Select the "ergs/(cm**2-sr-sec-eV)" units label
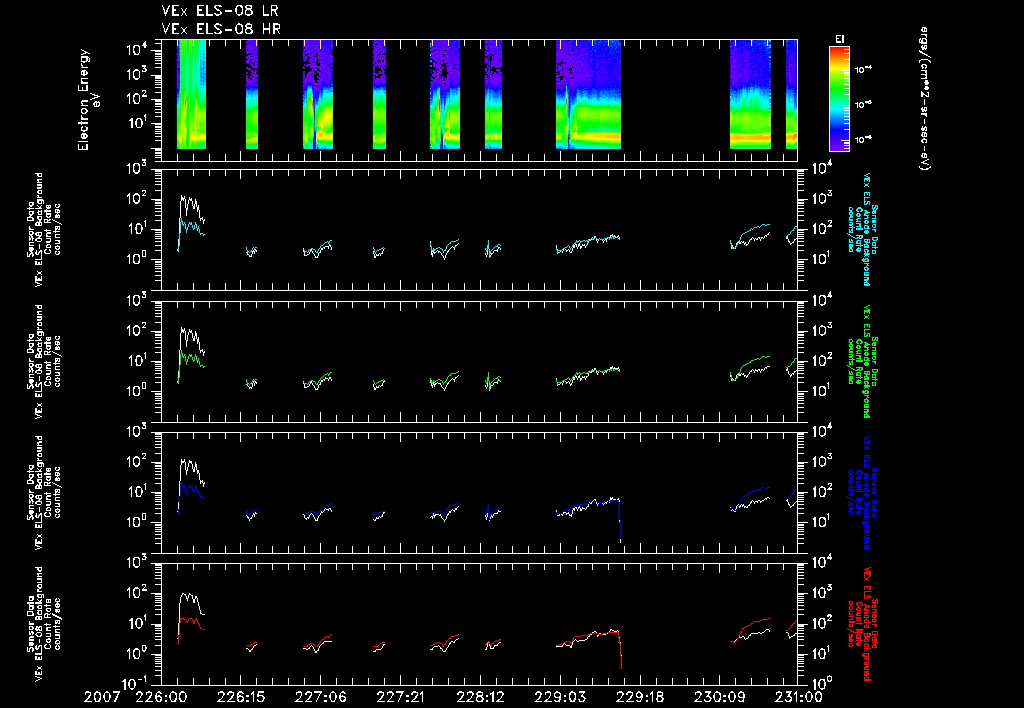The image size is (1024, 708). (x=924, y=98)
